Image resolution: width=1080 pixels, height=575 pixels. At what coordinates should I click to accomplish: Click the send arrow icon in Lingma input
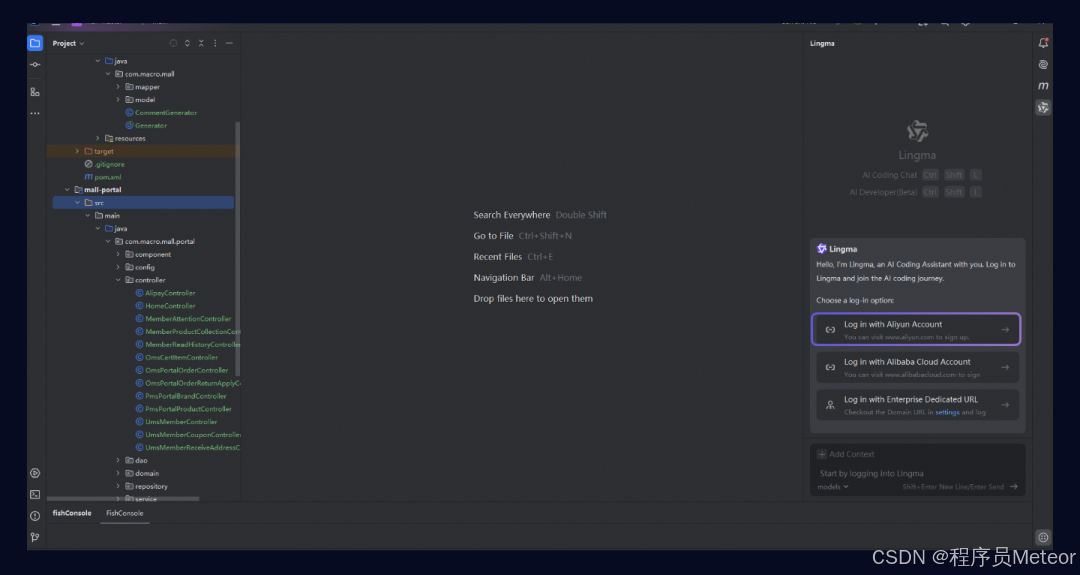(x=1014, y=487)
